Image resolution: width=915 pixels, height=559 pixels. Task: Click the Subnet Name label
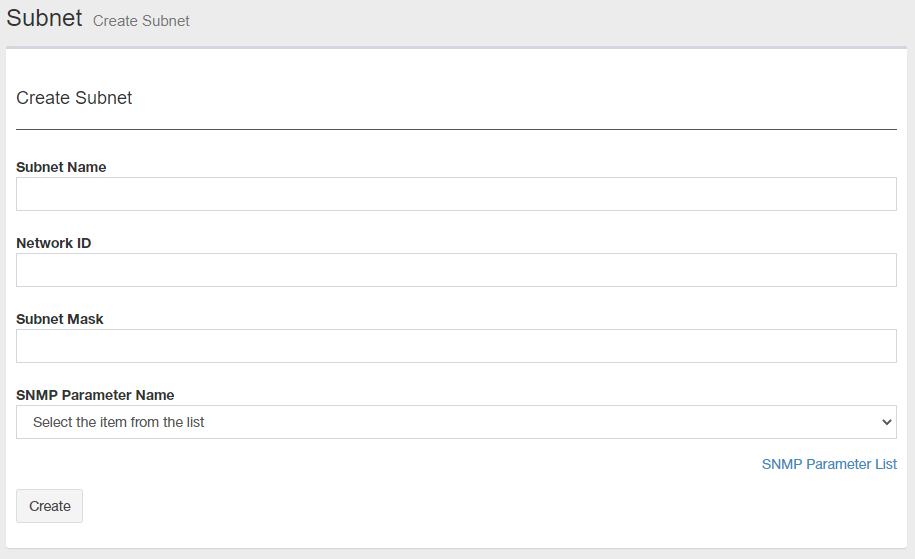point(61,167)
